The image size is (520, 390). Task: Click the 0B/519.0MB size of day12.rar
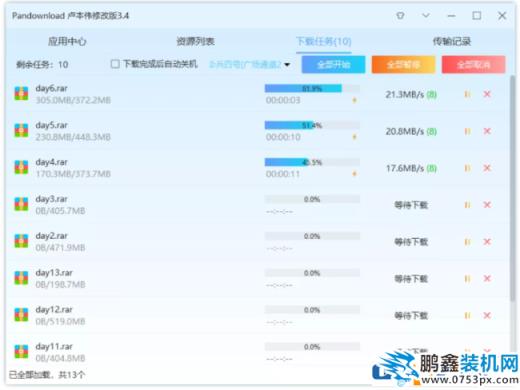pyautogui.click(x=60, y=322)
